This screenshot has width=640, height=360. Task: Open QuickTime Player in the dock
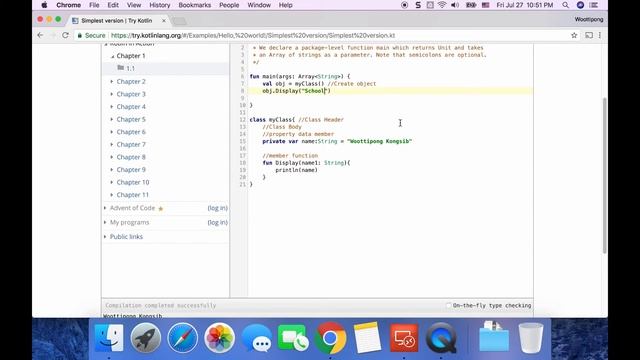441,338
